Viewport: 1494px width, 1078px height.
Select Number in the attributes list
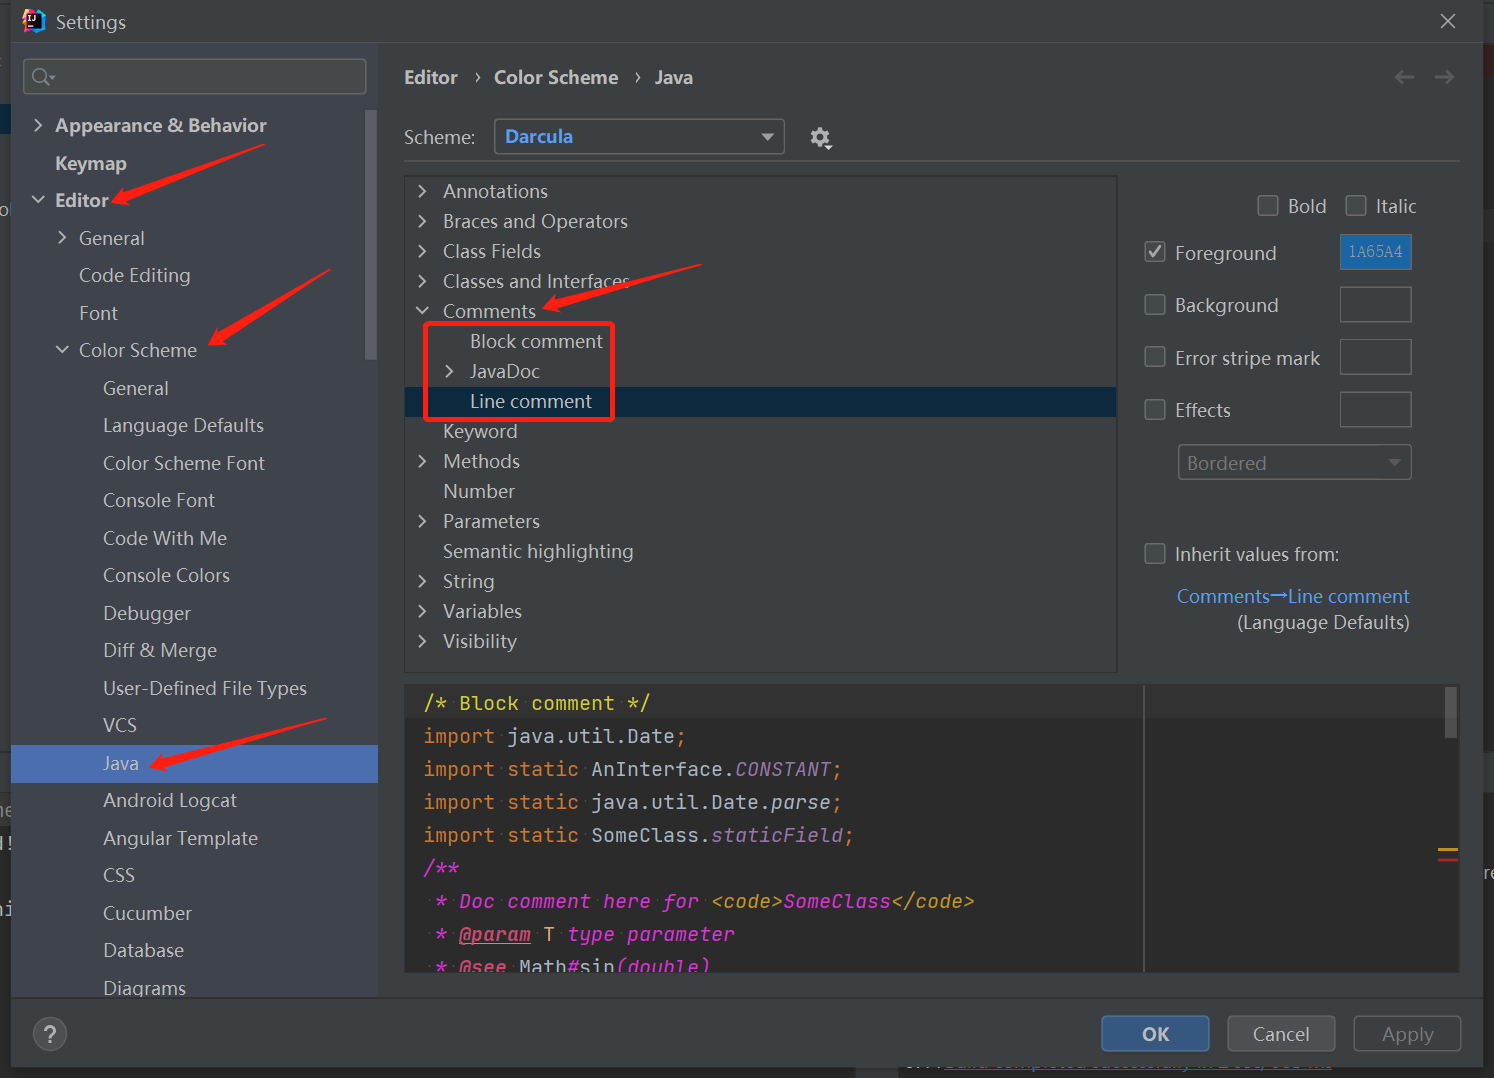tap(479, 491)
